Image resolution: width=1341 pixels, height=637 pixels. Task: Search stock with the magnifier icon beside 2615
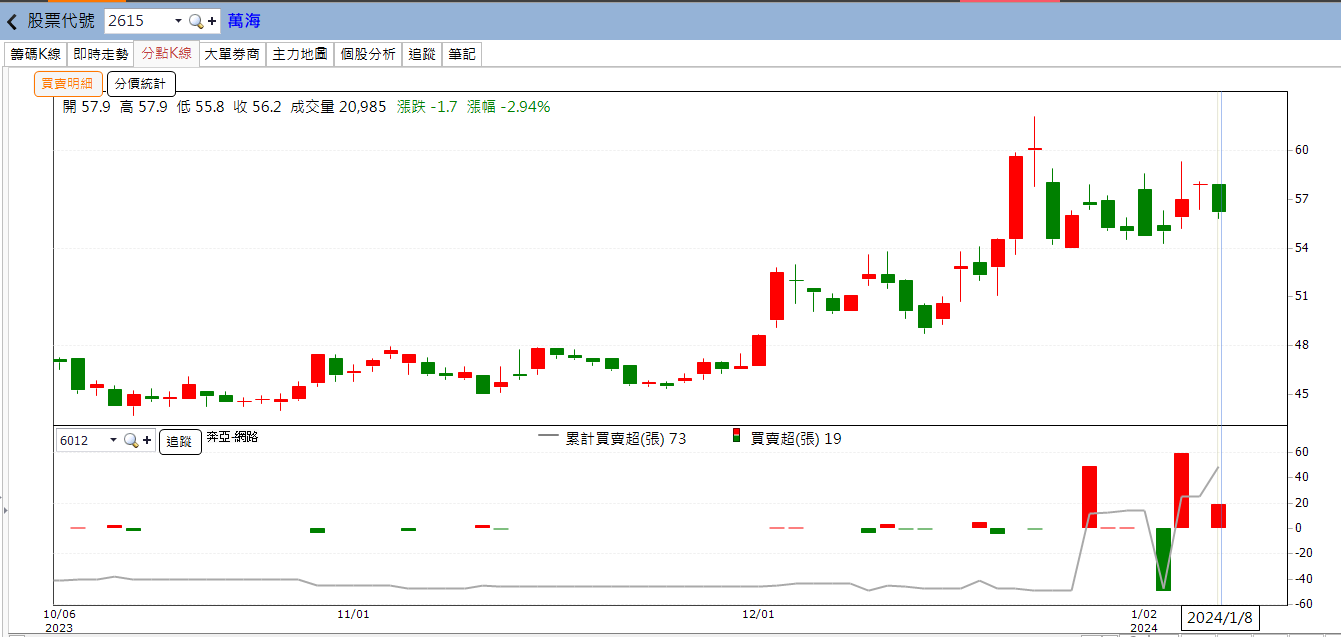pyautogui.click(x=196, y=21)
